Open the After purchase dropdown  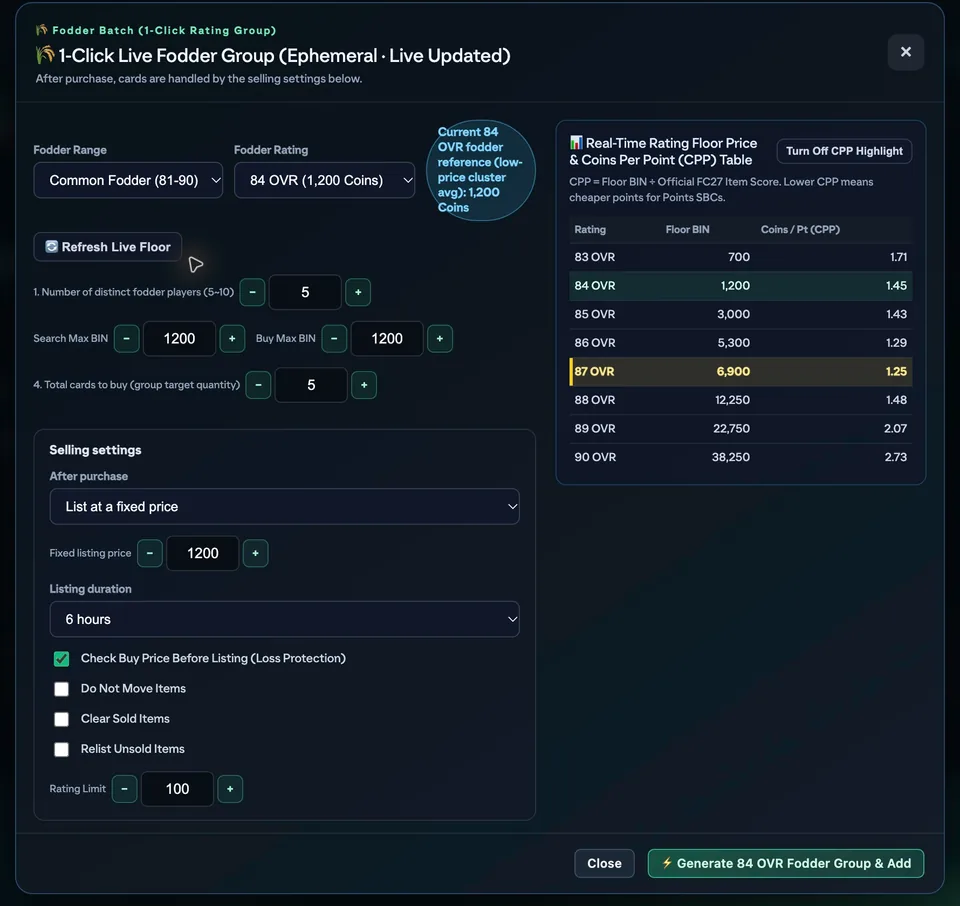[x=285, y=506]
